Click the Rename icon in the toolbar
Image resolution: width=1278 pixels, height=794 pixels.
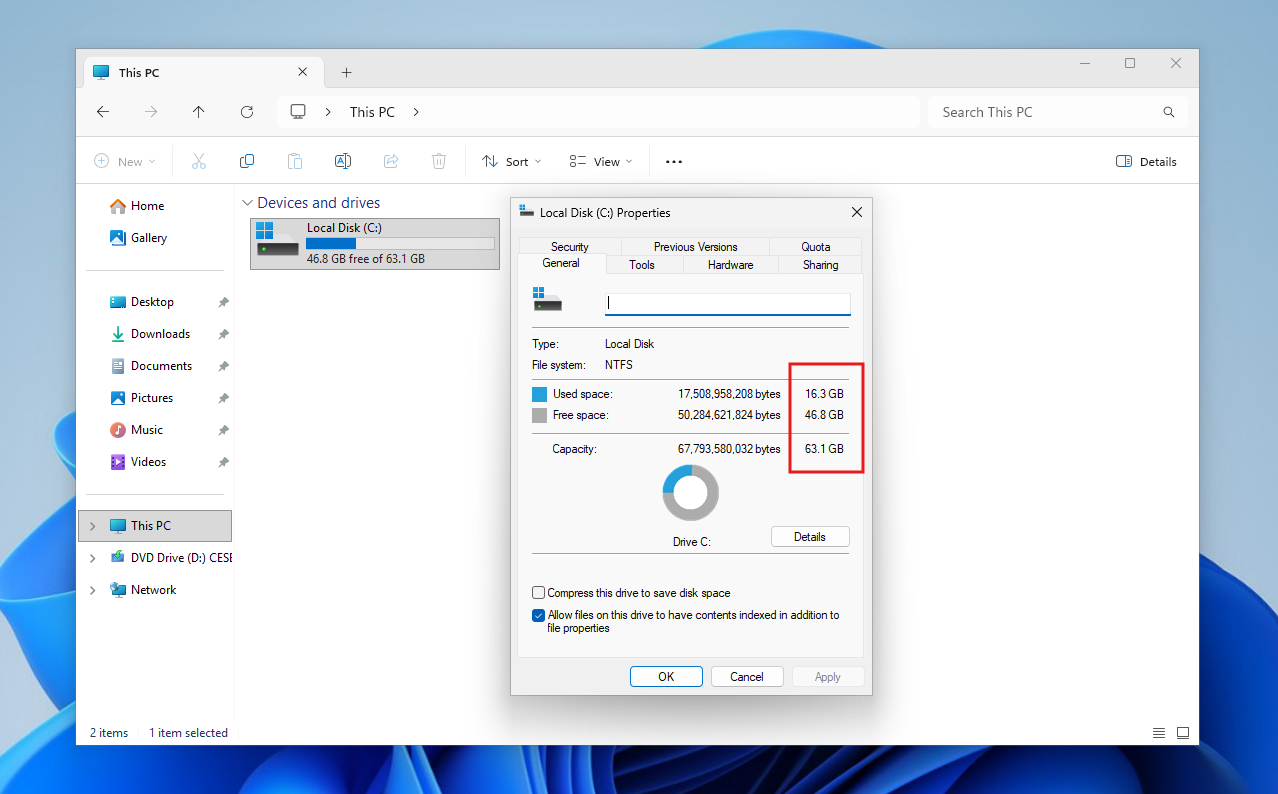pos(343,161)
